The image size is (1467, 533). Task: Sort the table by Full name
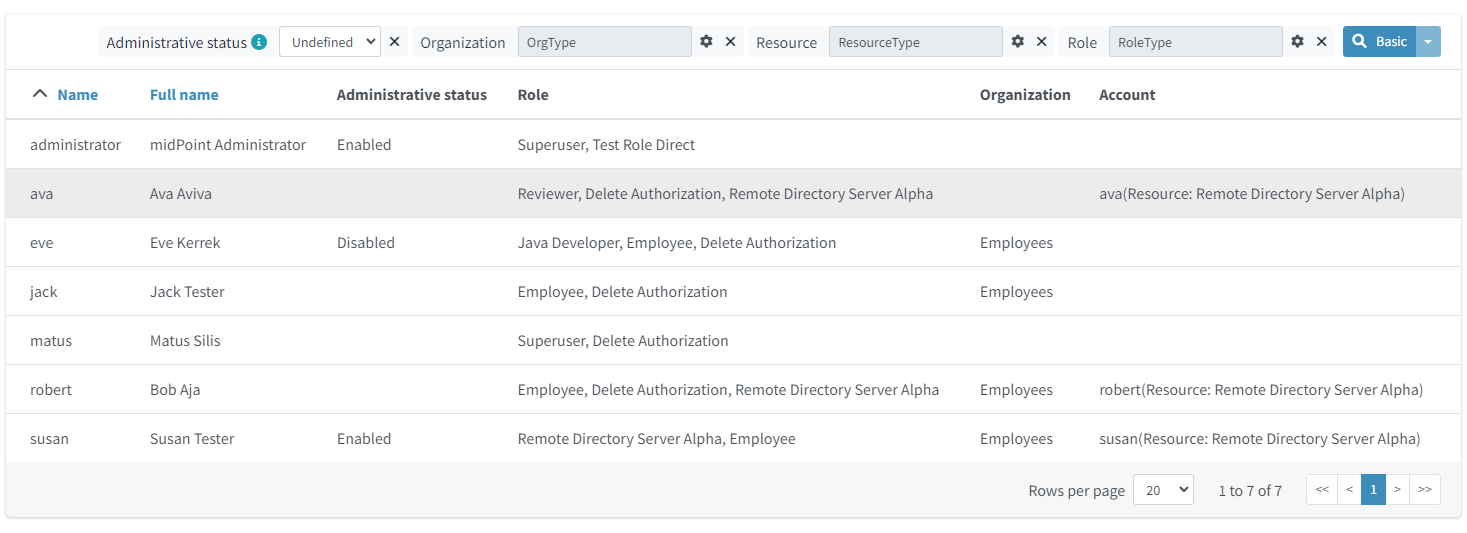[x=184, y=95]
